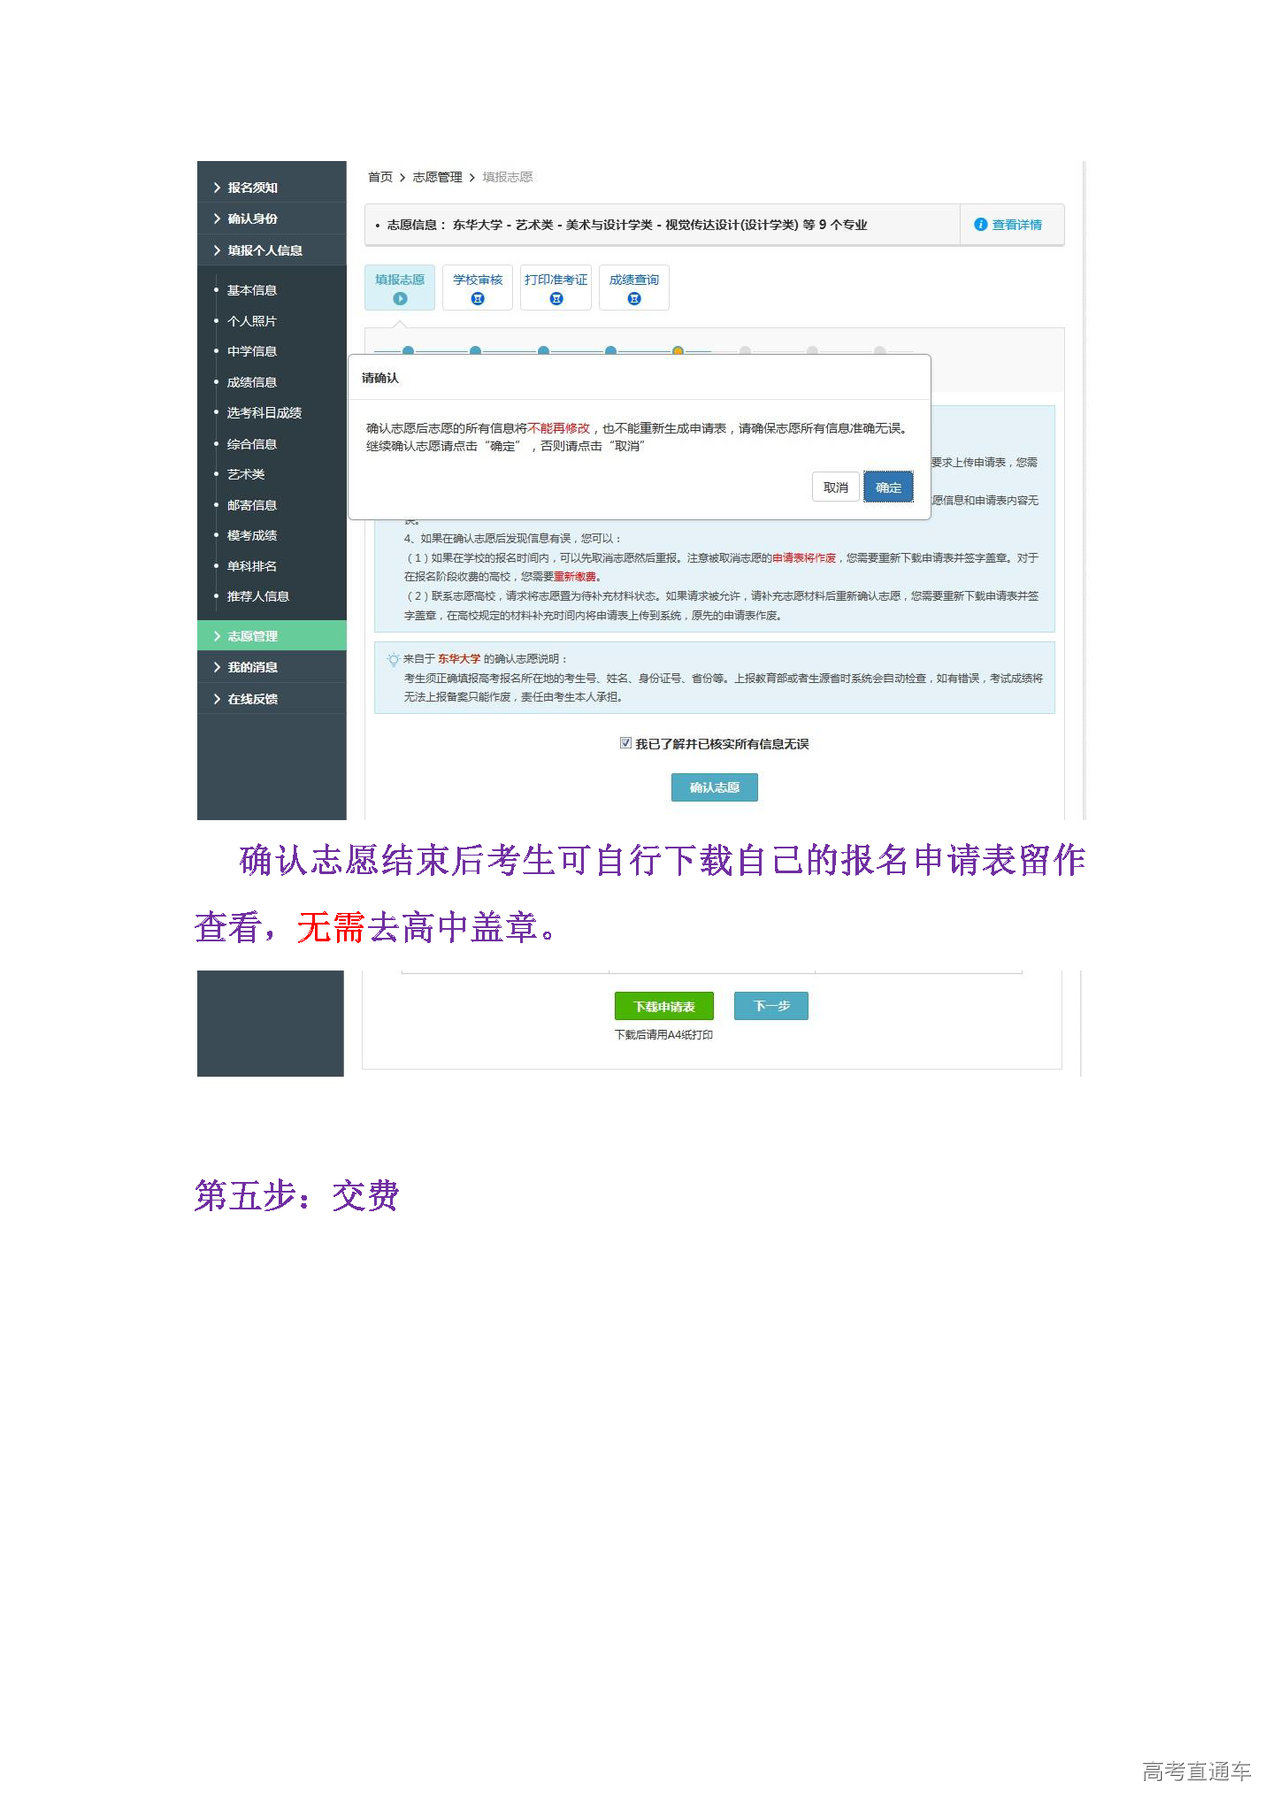The height and width of the screenshot is (1811, 1280).
Task: Click the info icon beside 查看详情
Action: tap(980, 225)
